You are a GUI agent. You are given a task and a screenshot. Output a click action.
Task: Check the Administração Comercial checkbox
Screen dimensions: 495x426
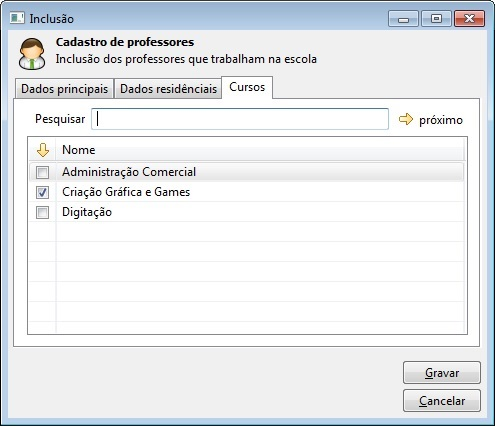click(42, 172)
